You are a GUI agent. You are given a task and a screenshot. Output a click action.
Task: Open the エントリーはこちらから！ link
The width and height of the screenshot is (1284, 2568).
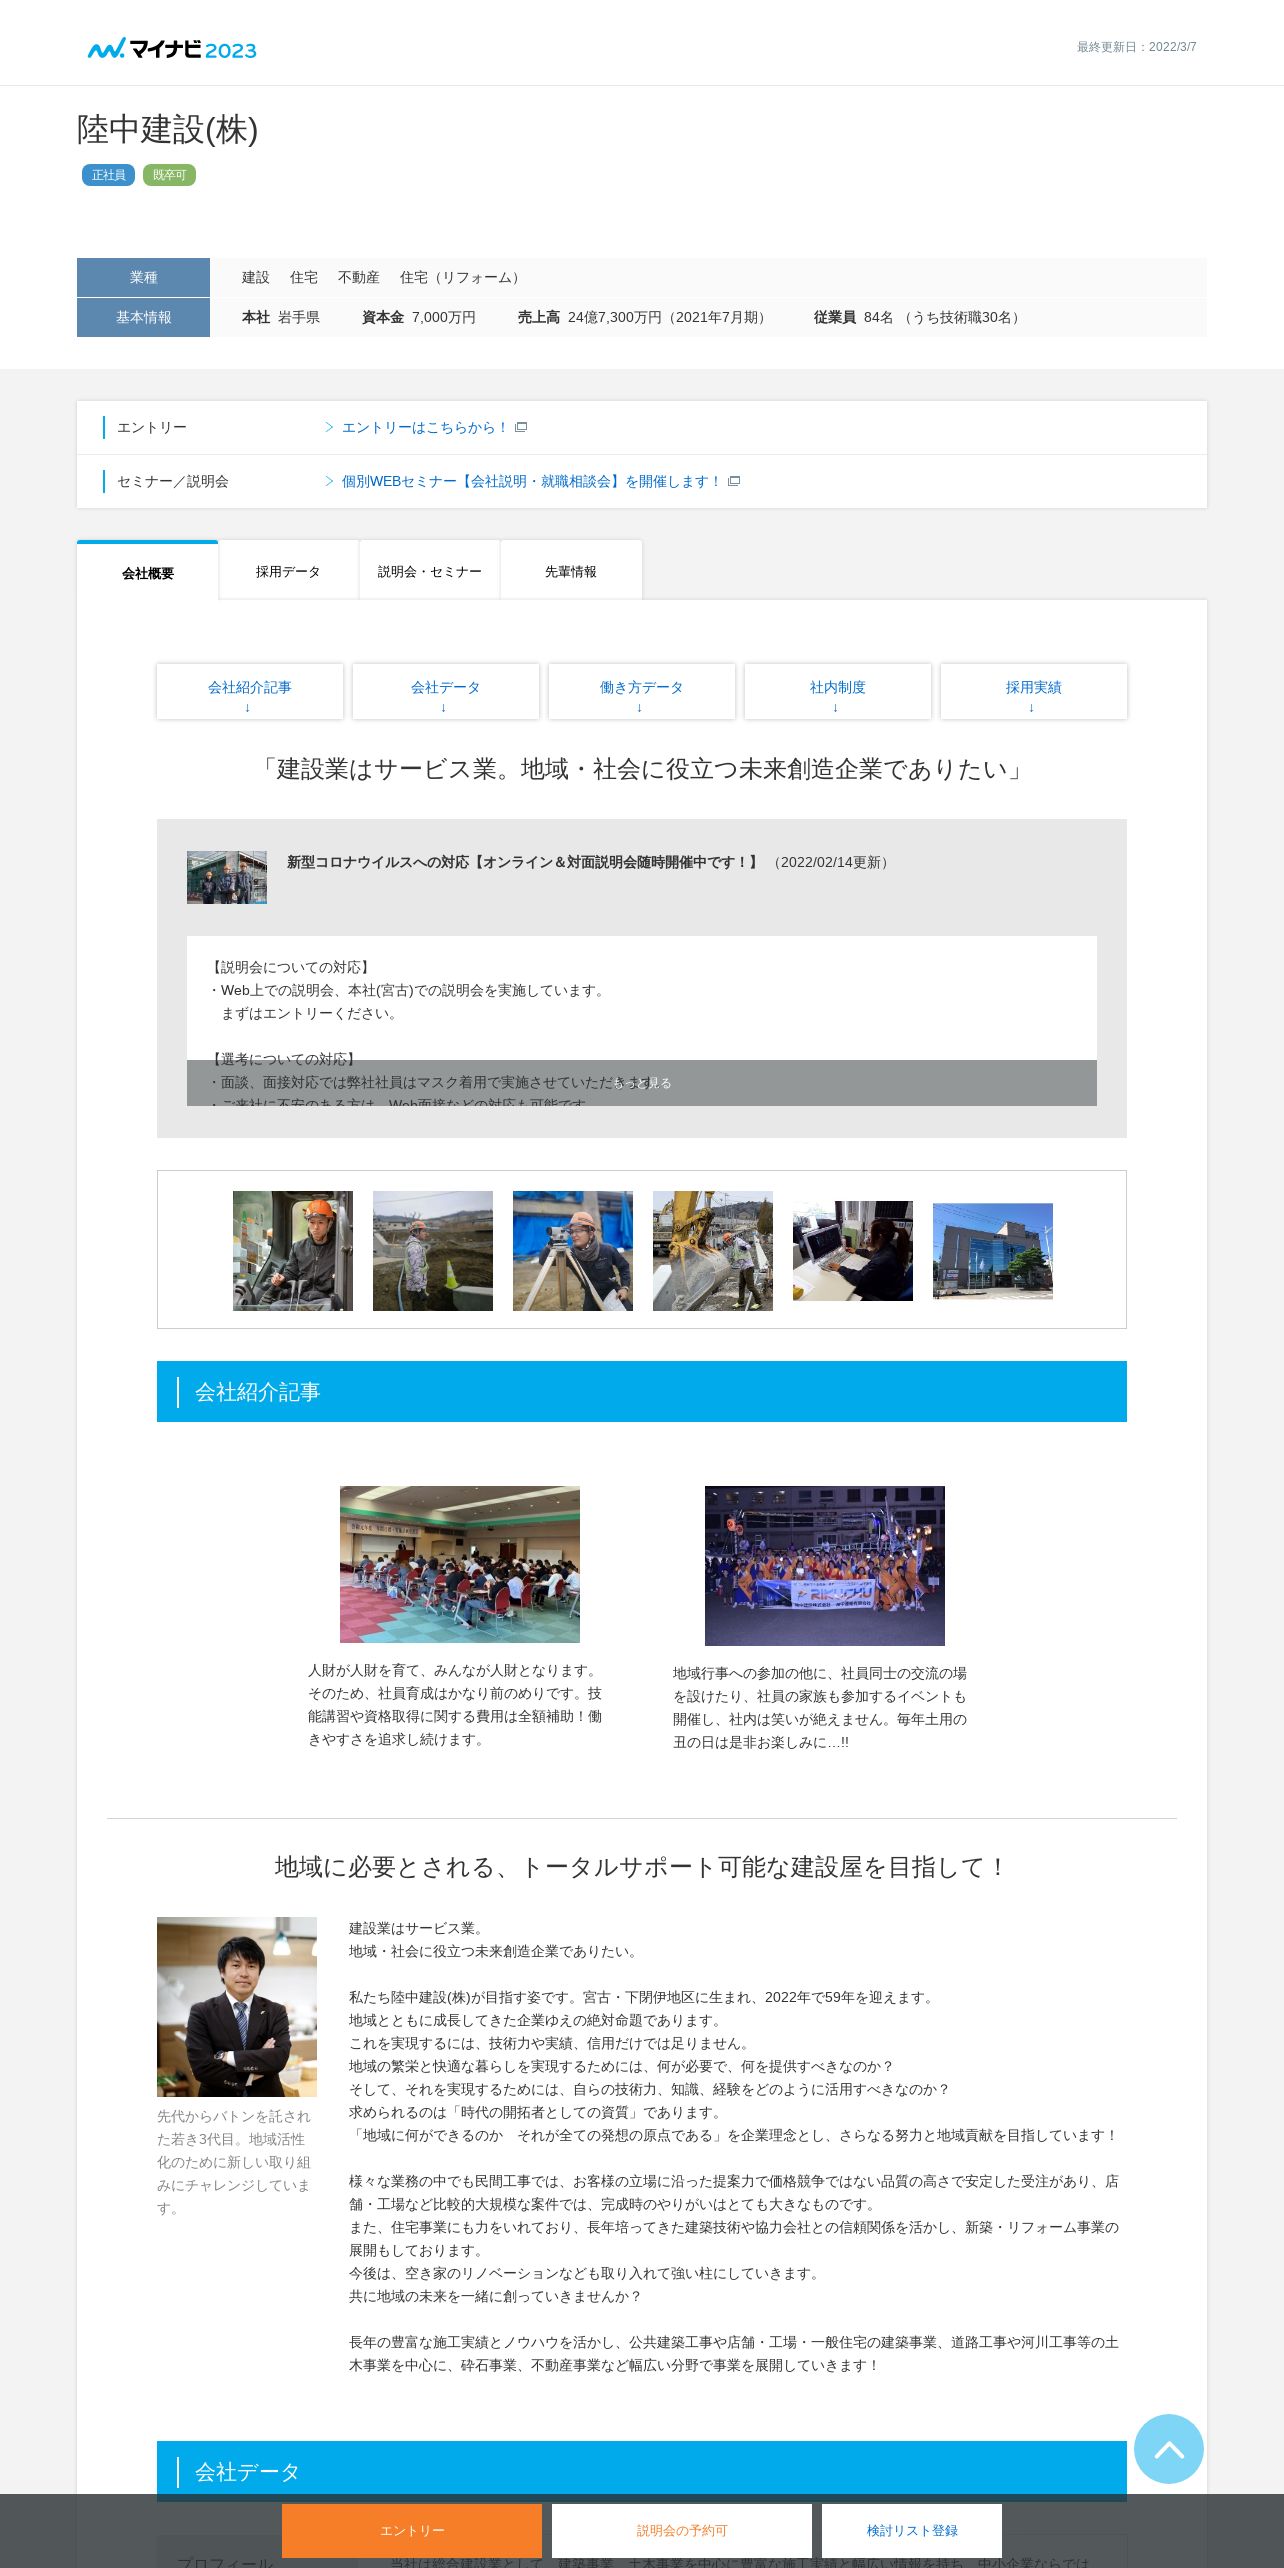click(x=424, y=427)
